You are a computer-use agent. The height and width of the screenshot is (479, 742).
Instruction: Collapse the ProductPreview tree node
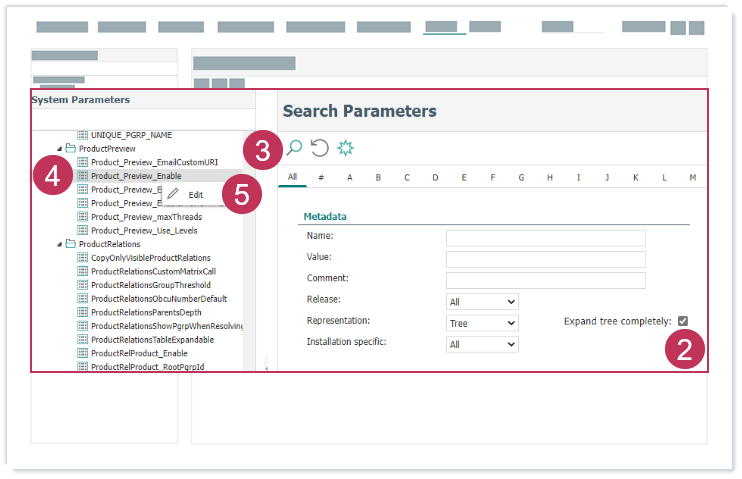(59, 148)
